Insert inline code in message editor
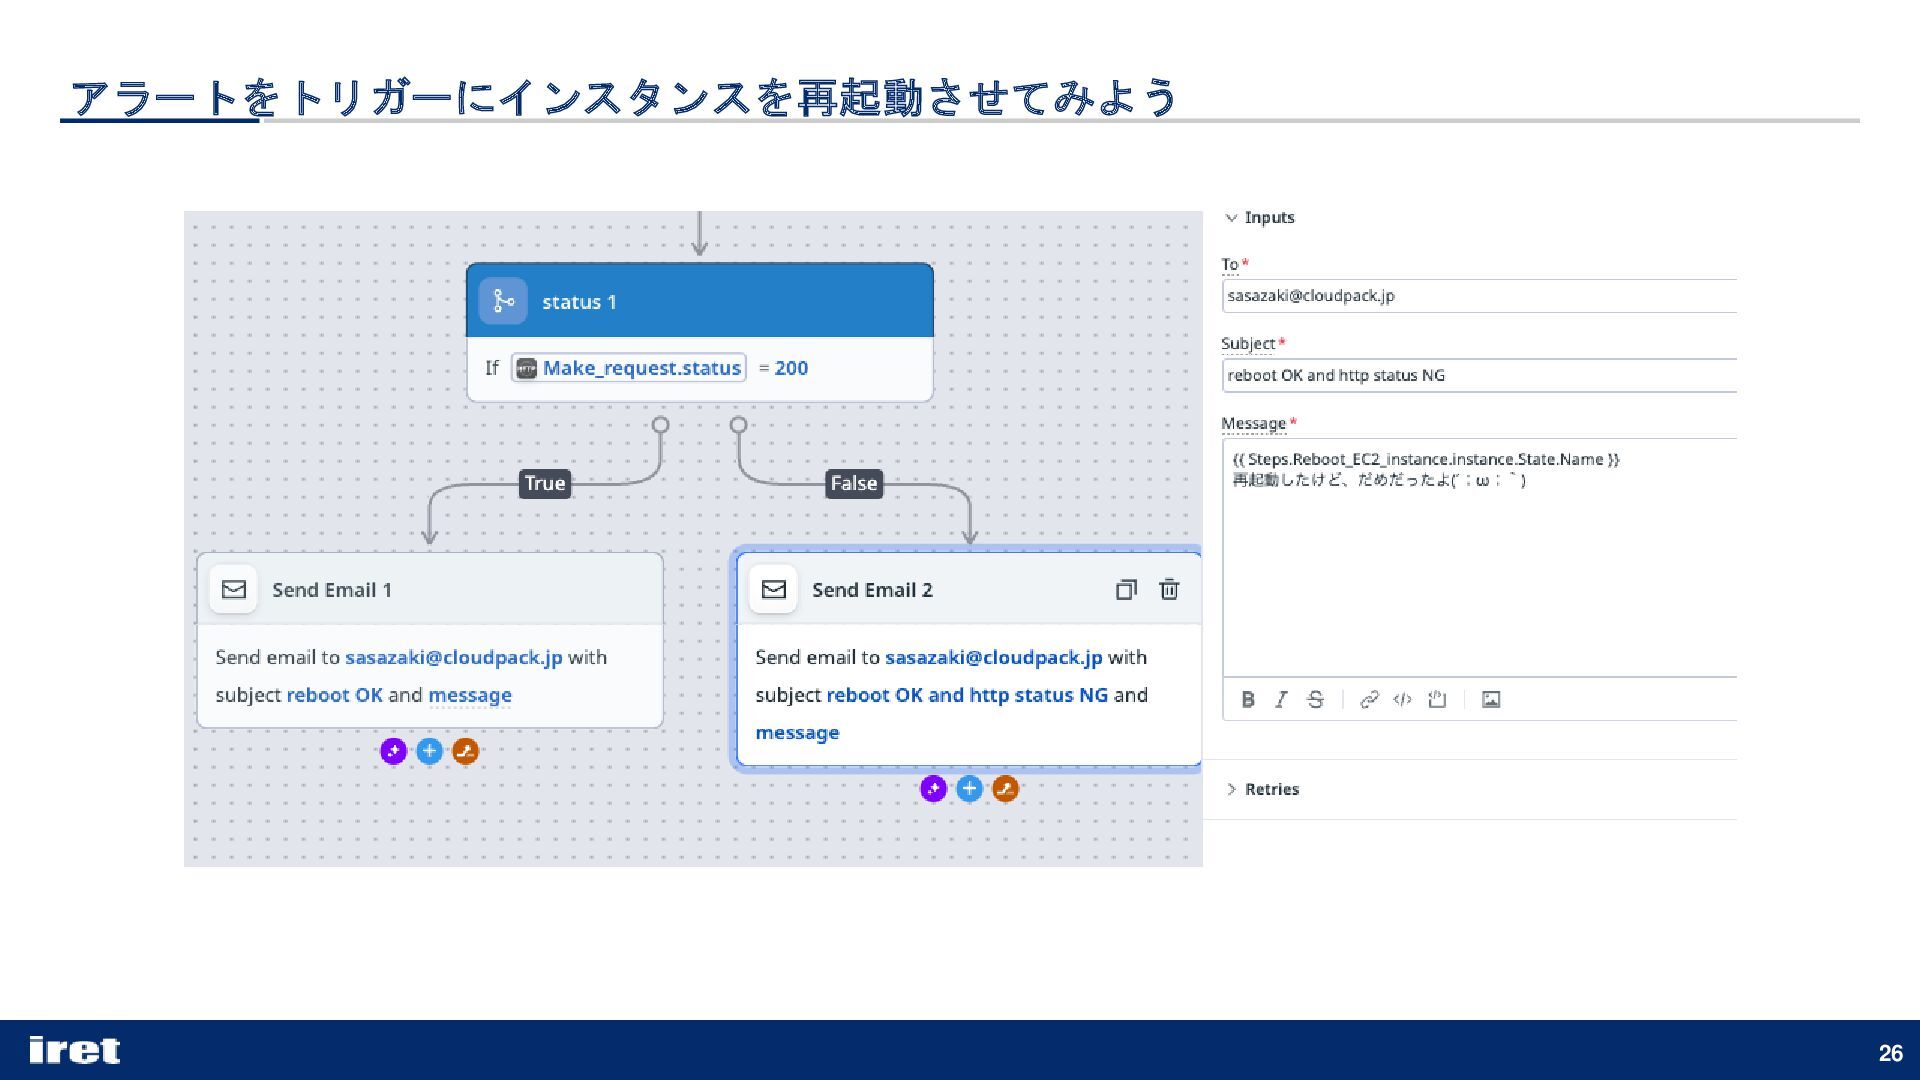This screenshot has width=1920, height=1080. click(x=1402, y=699)
